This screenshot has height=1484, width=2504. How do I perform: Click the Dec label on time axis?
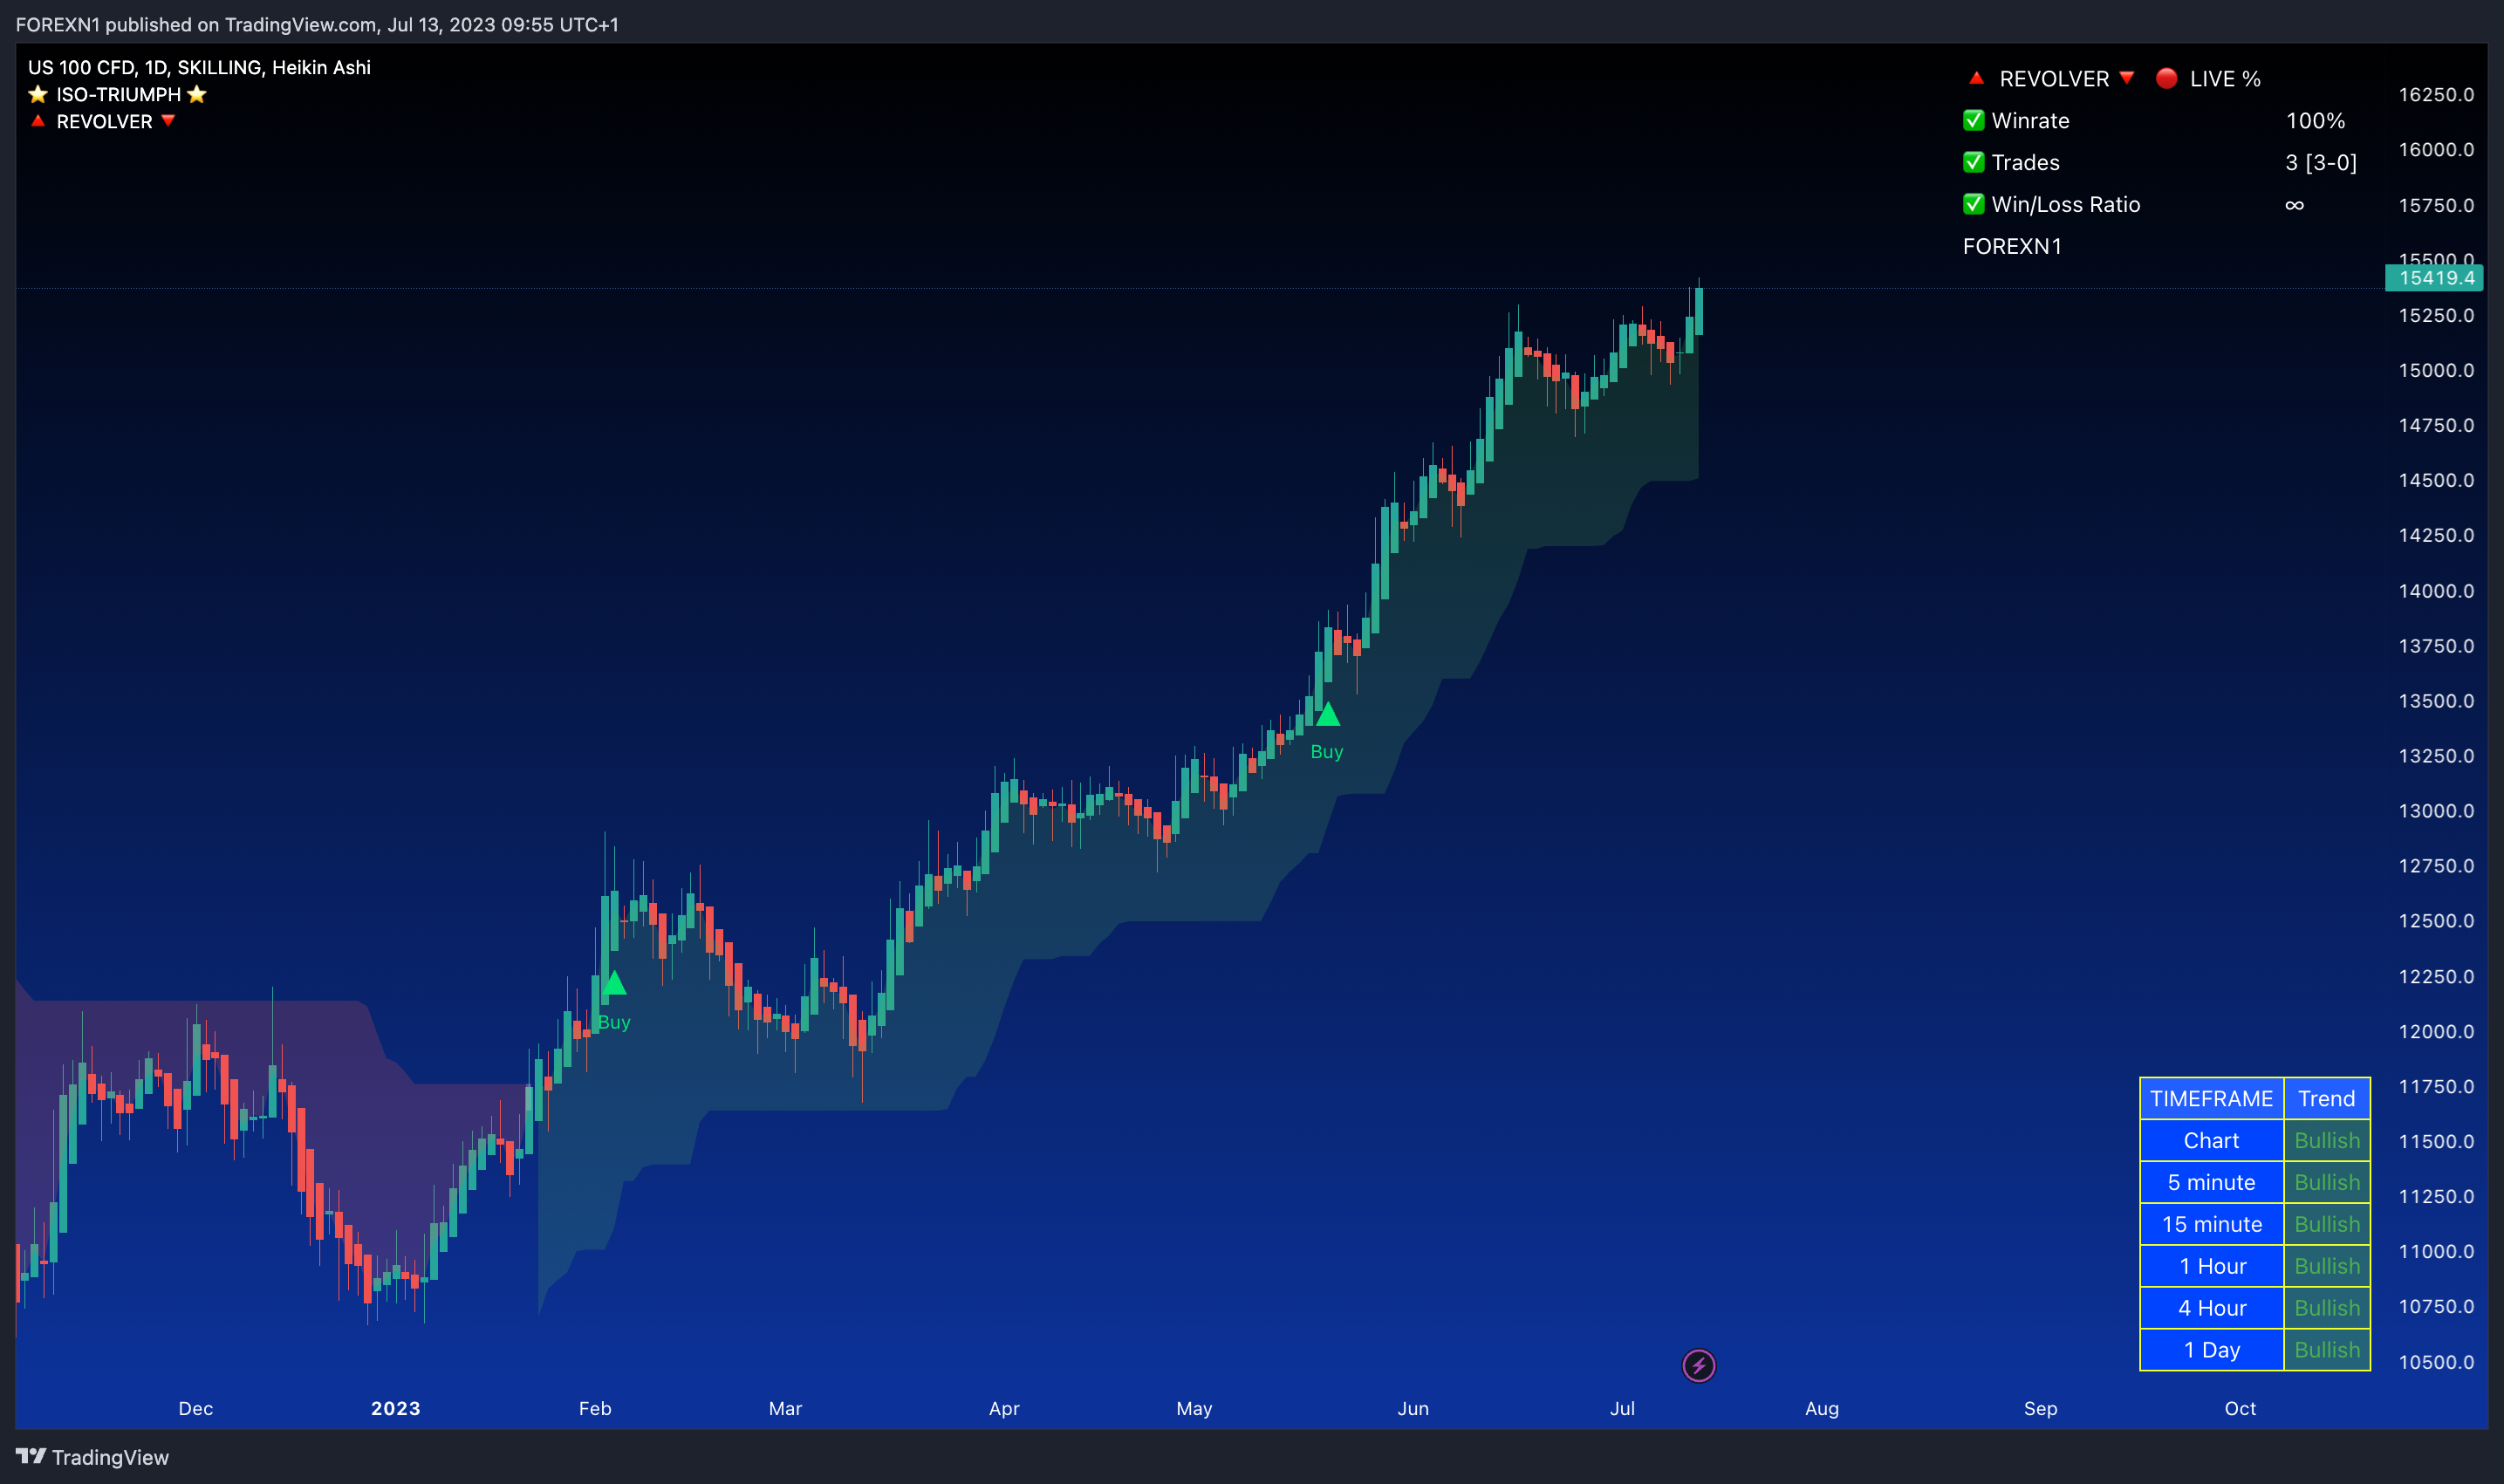(x=195, y=1408)
